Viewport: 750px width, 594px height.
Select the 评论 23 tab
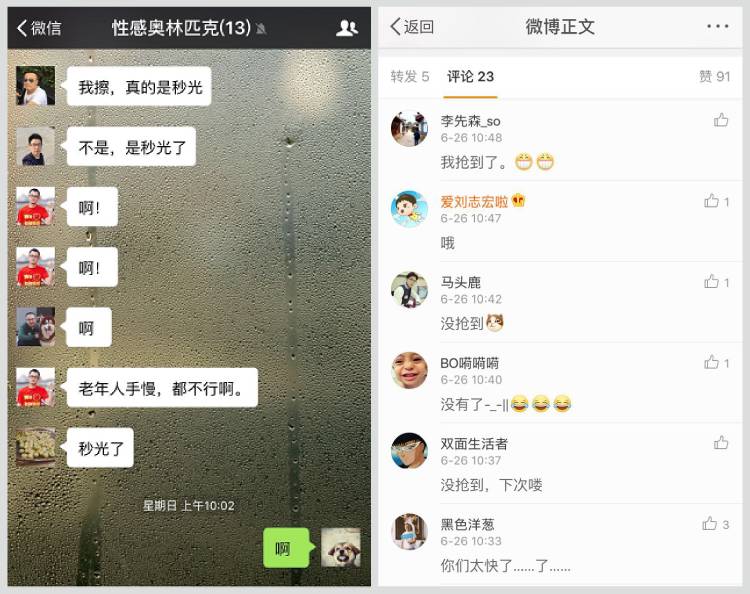point(470,77)
